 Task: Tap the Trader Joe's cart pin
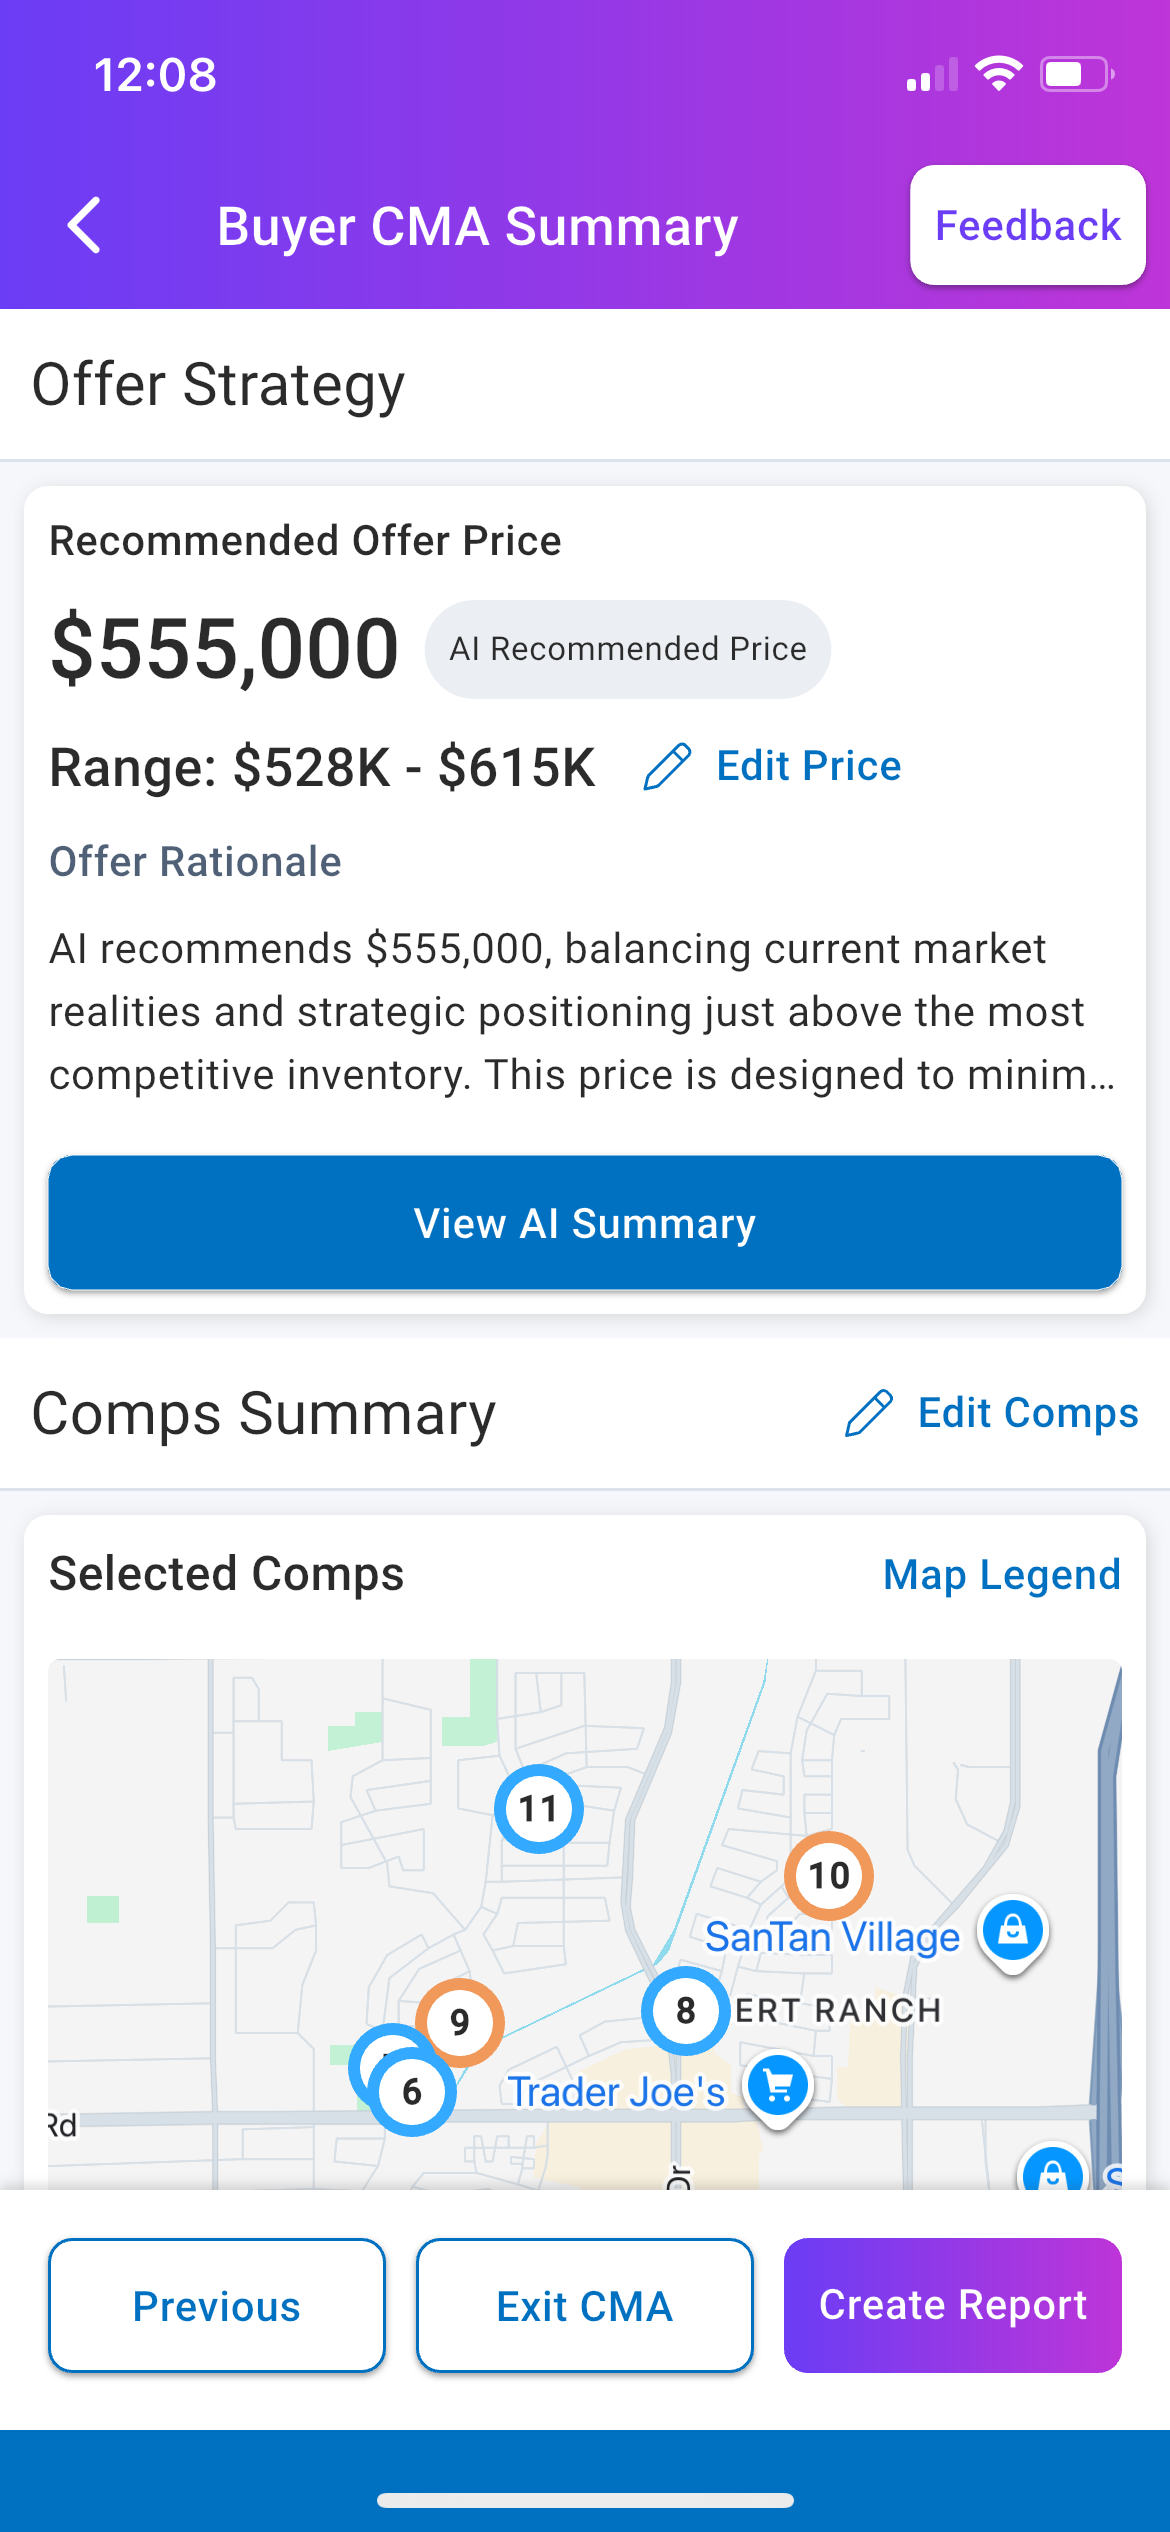tap(778, 2086)
